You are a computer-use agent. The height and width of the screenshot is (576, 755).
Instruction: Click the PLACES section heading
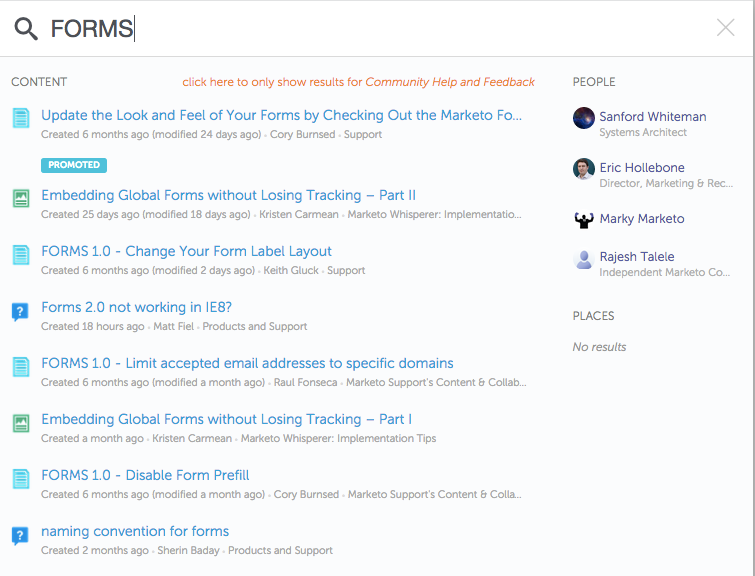pos(593,316)
